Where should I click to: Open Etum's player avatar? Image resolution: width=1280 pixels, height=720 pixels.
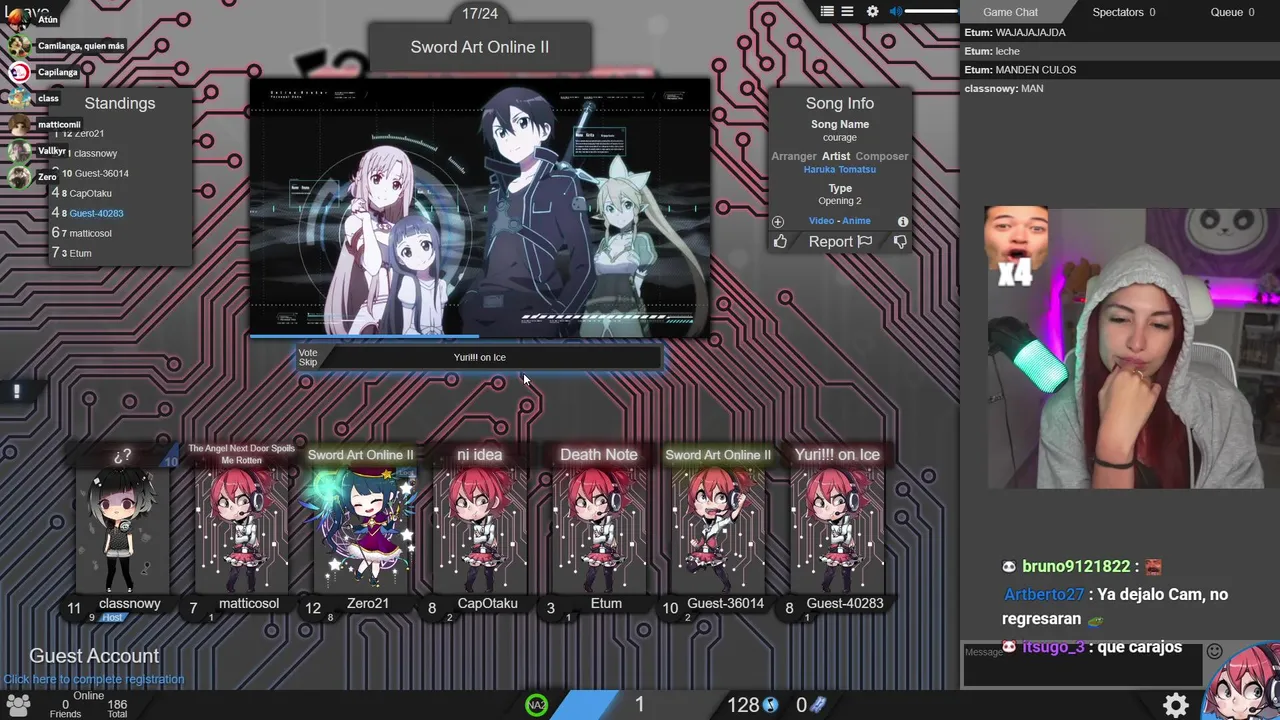tap(598, 530)
